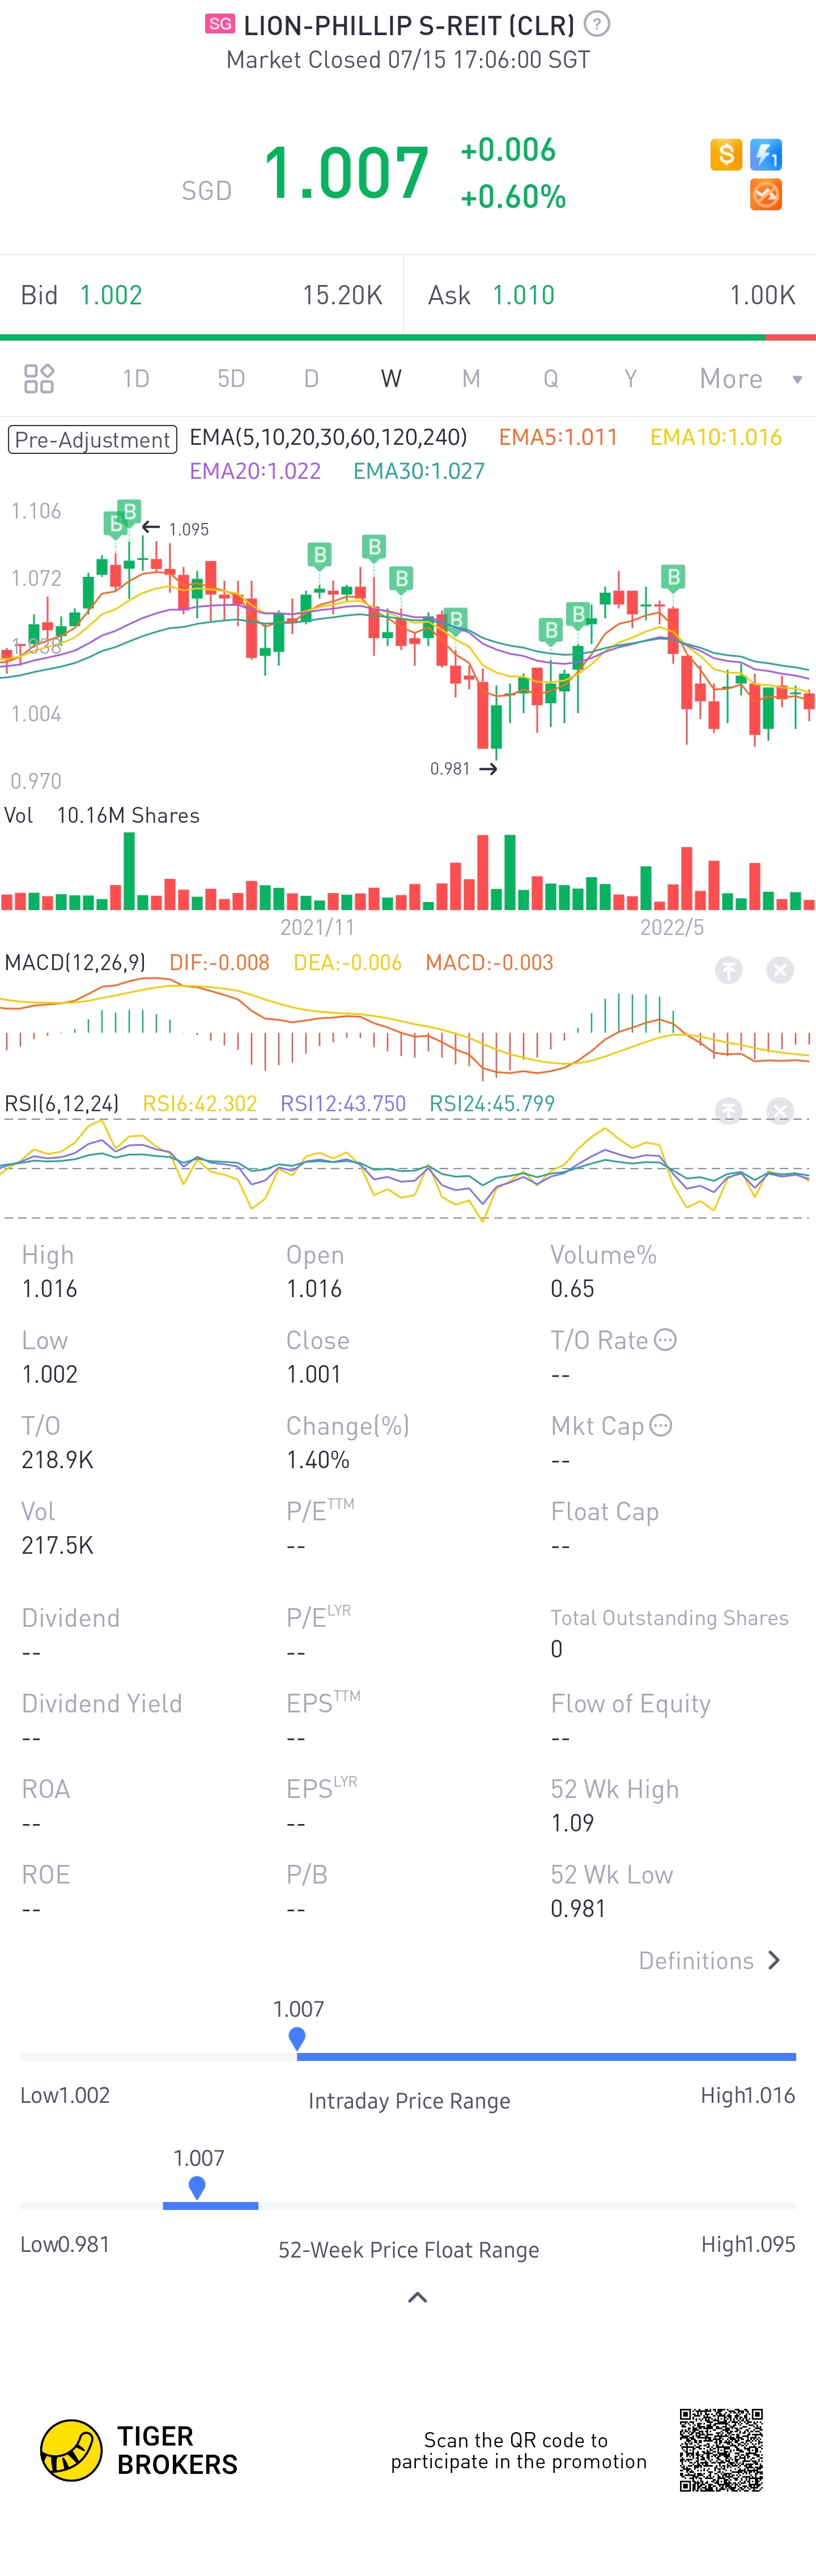Close the MACD indicator panel

tap(780, 969)
